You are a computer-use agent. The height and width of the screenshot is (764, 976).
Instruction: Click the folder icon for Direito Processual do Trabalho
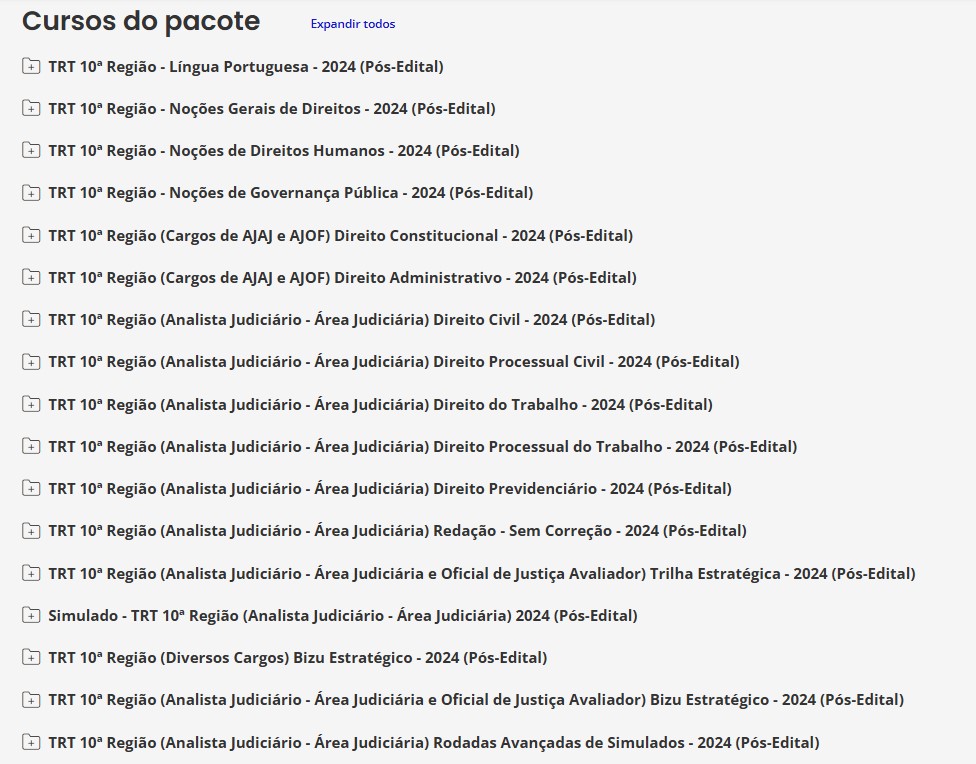[x=30, y=446]
